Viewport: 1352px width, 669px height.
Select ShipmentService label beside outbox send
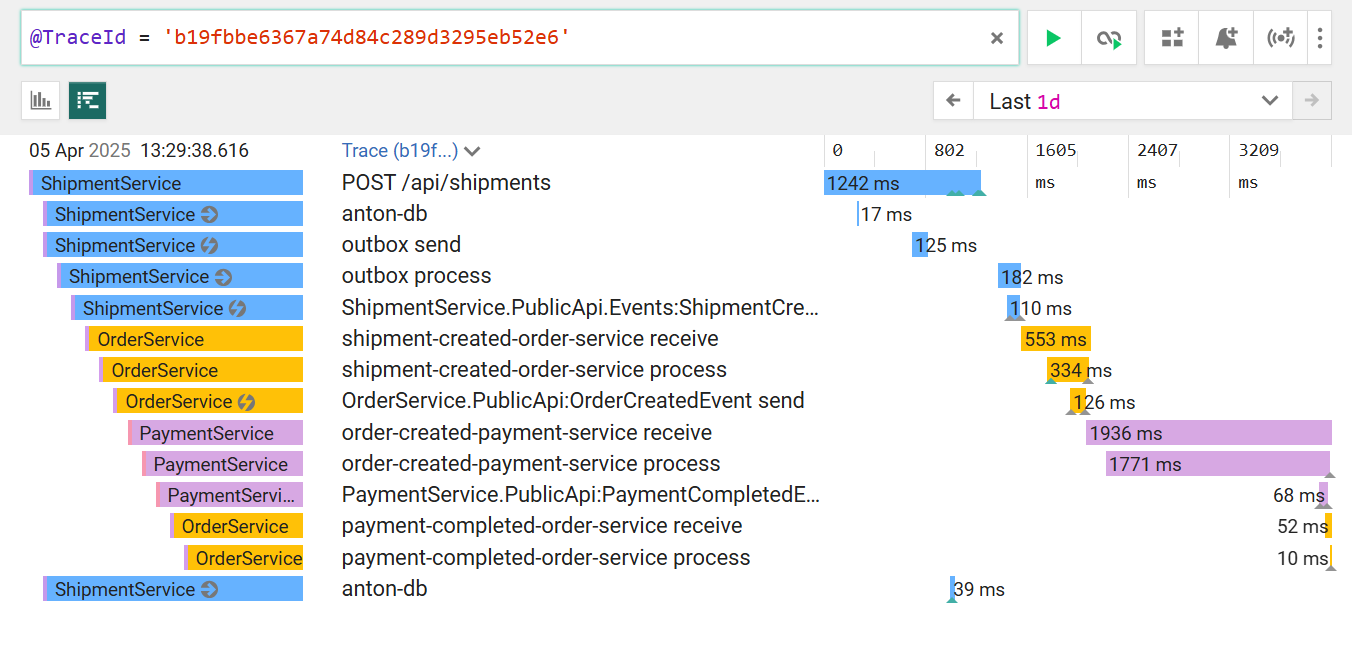click(173, 245)
